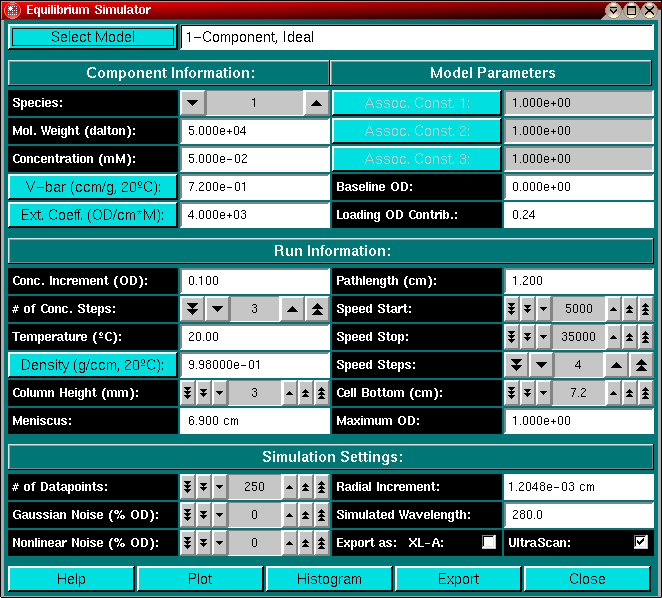
Task: Click triple-up arrow for Speed Start
Action: pyautogui.click(x=645, y=309)
